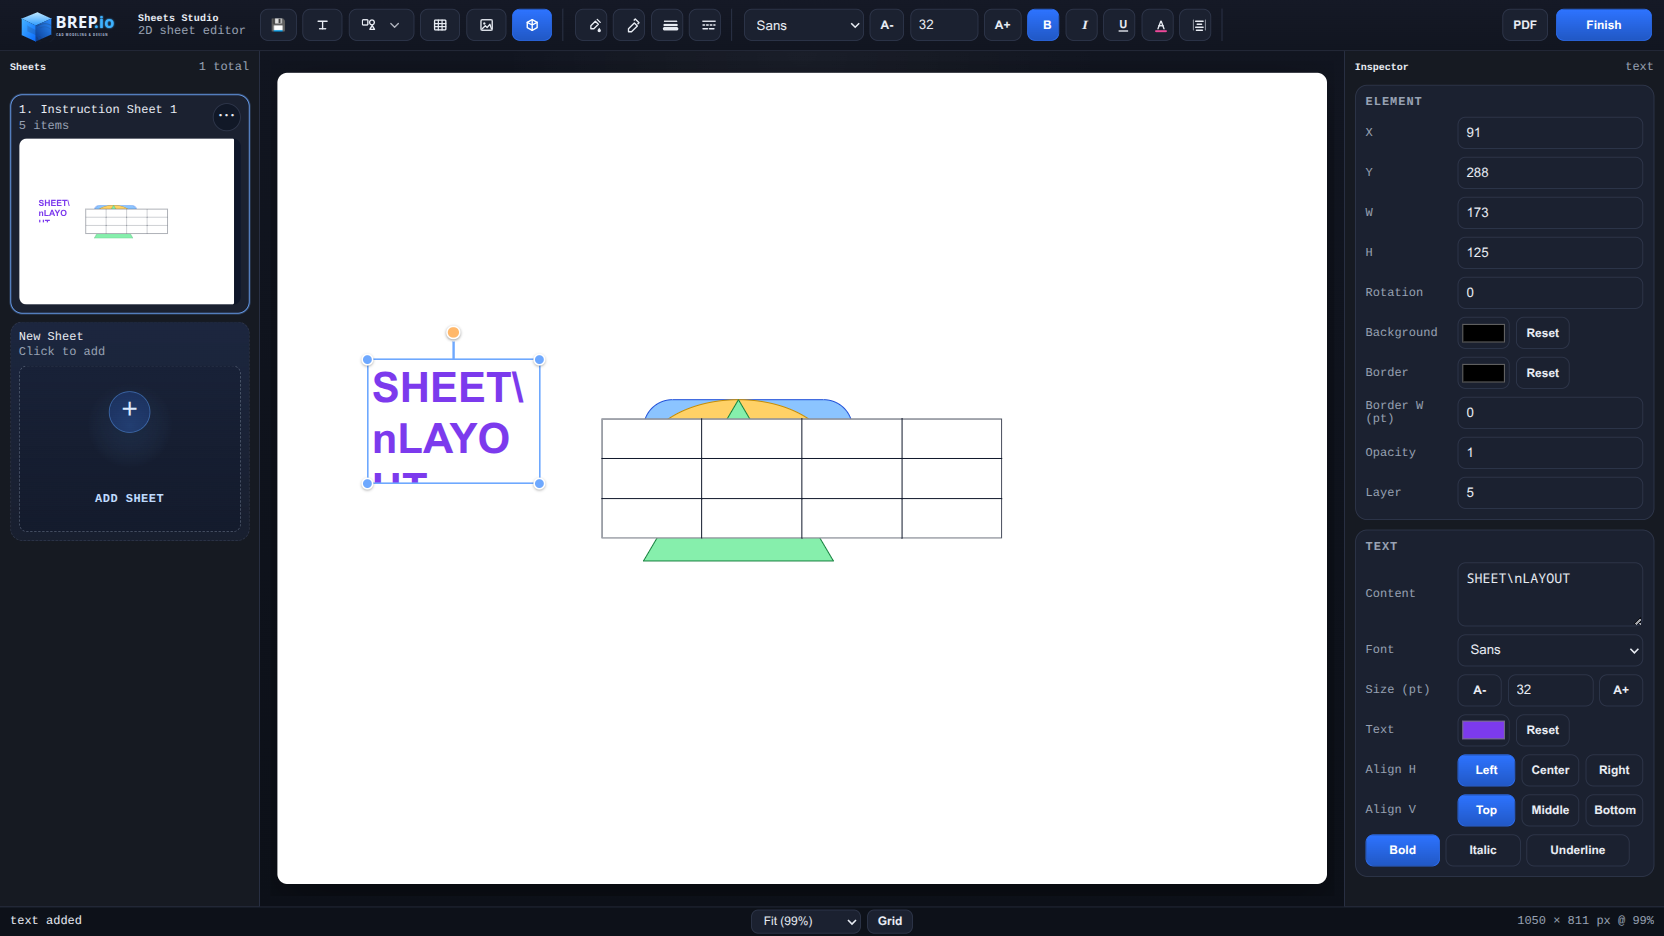
Task: Select the green trapezoid shape on canvas
Action: pos(738,550)
